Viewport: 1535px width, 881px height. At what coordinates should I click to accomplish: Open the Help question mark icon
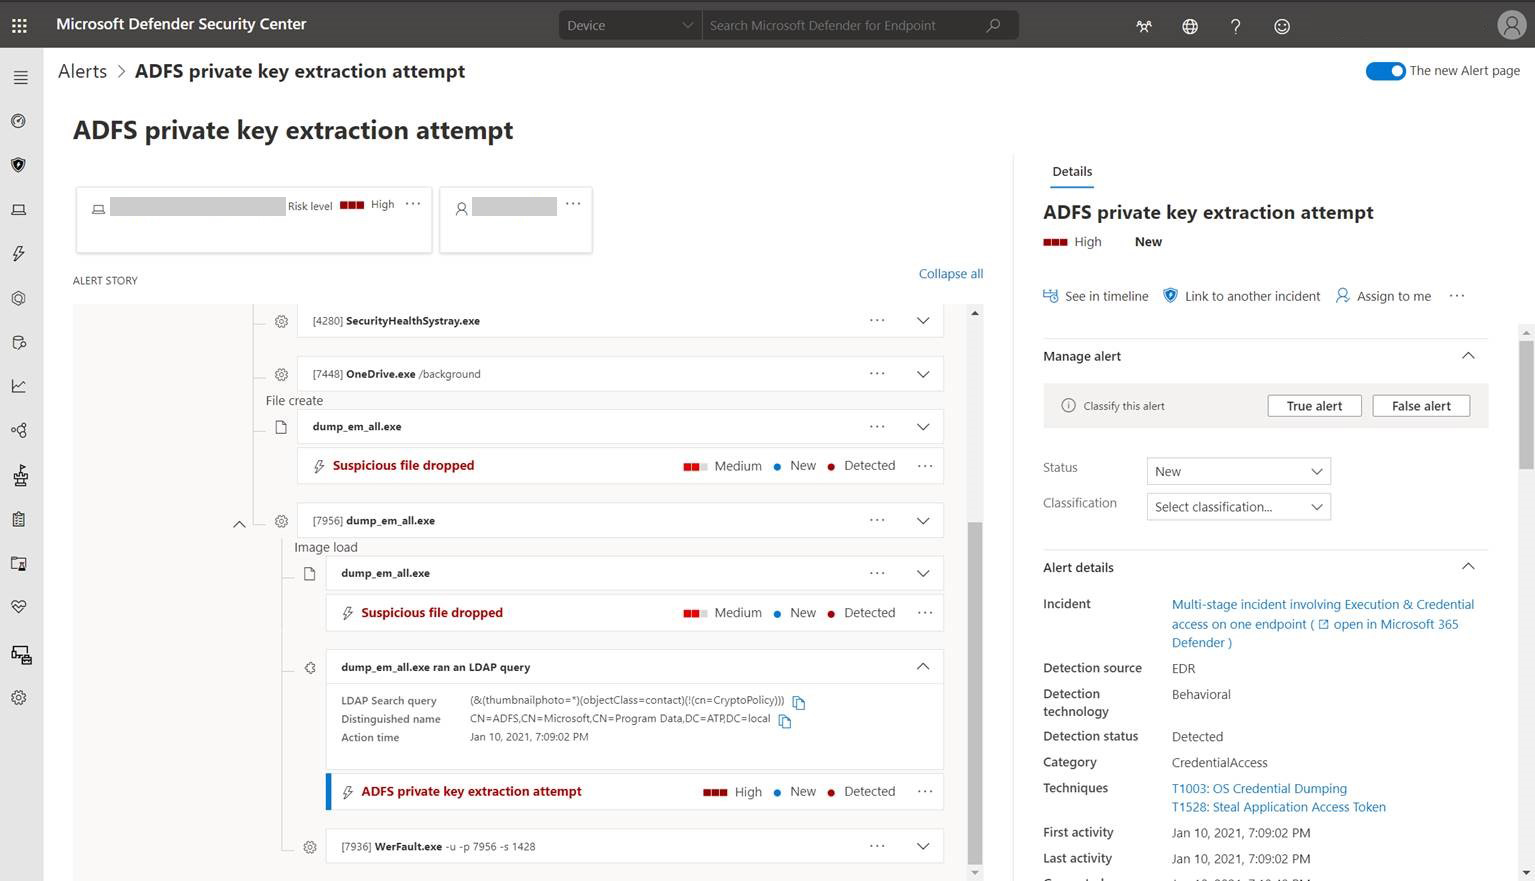click(x=1235, y=25)
